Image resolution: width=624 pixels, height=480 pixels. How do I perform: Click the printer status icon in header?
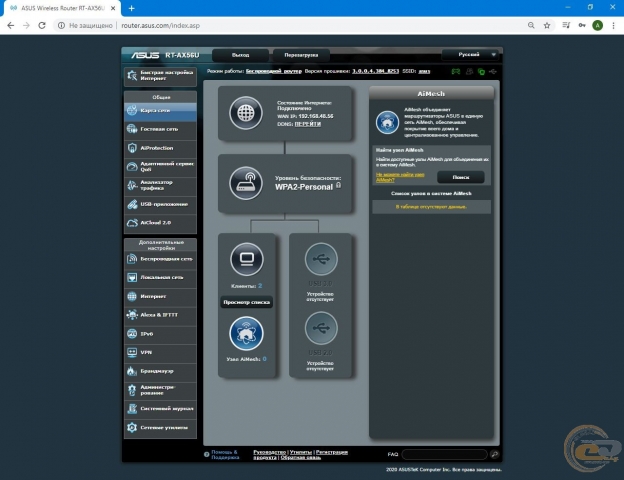coord(469,72)
